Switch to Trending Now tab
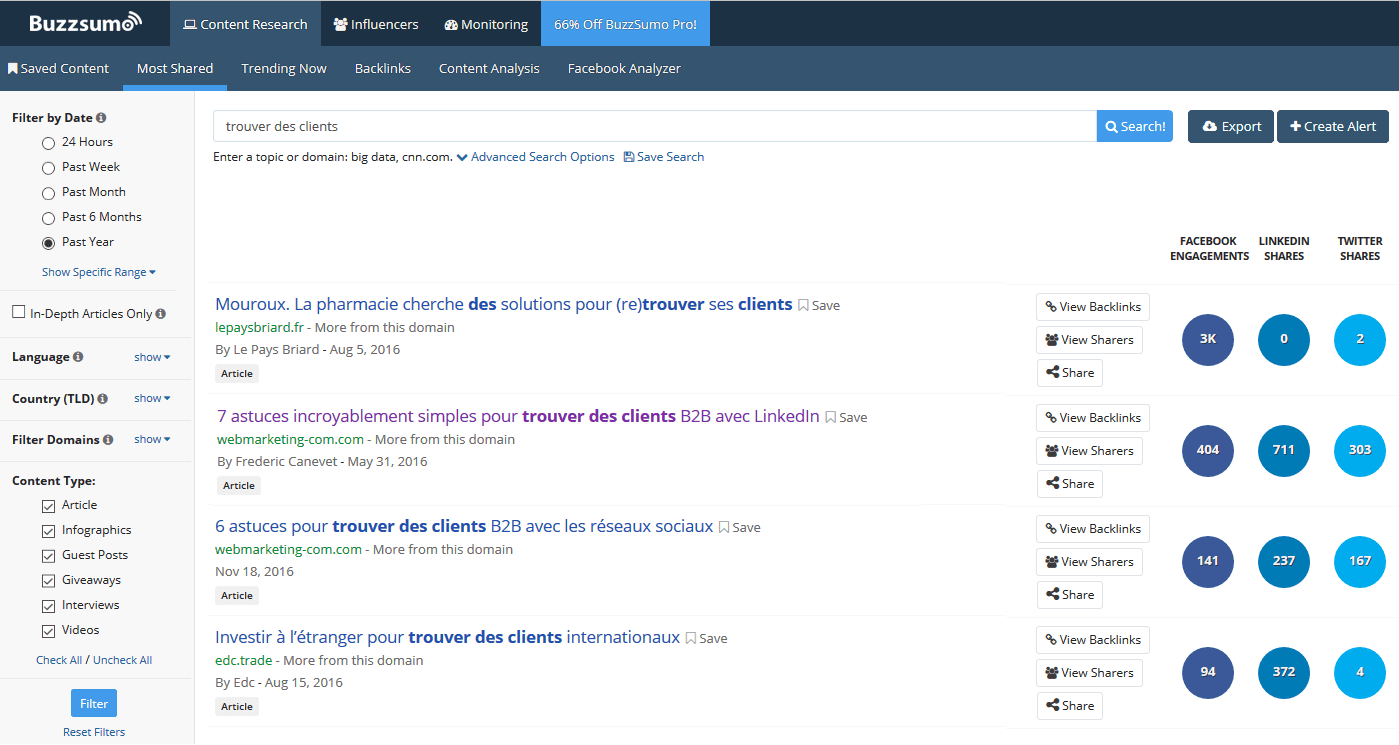This screenshot has width=1399, height=745. pyautogui.click(x=284, y=69)
